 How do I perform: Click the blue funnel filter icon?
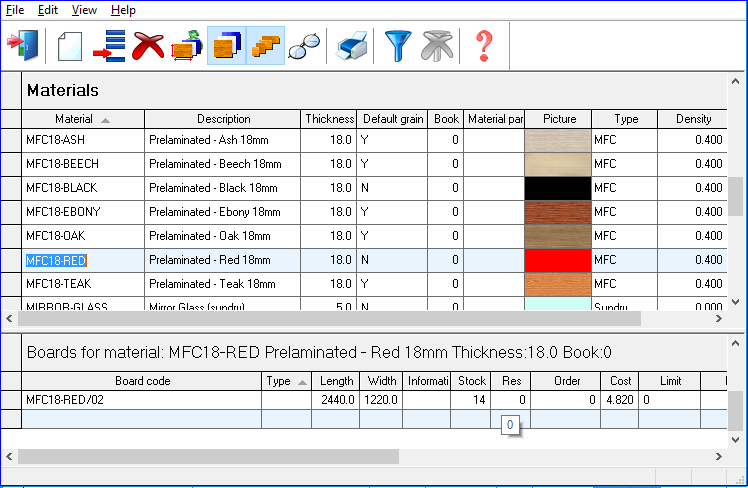click(x=397, y=46)
